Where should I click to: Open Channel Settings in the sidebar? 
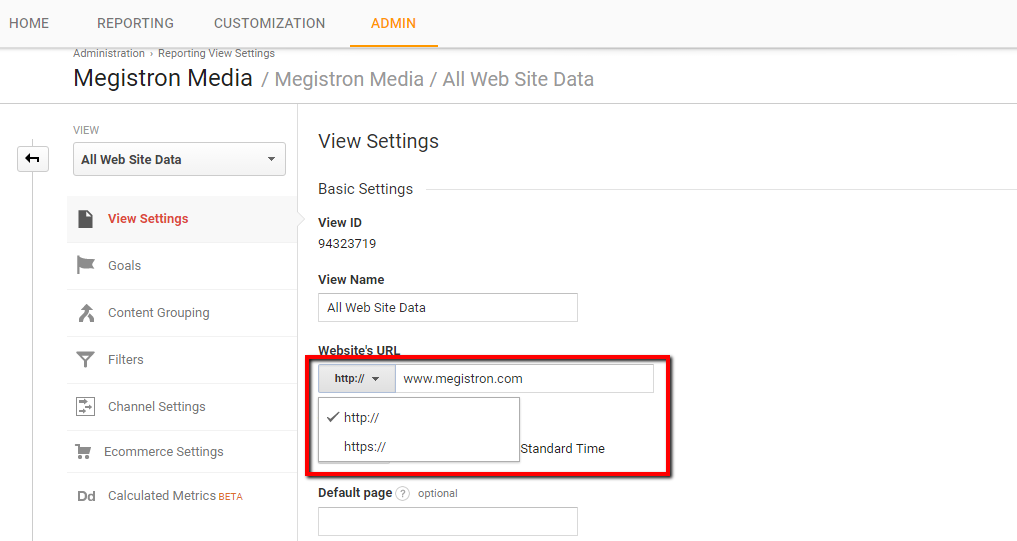click(182, 407)
